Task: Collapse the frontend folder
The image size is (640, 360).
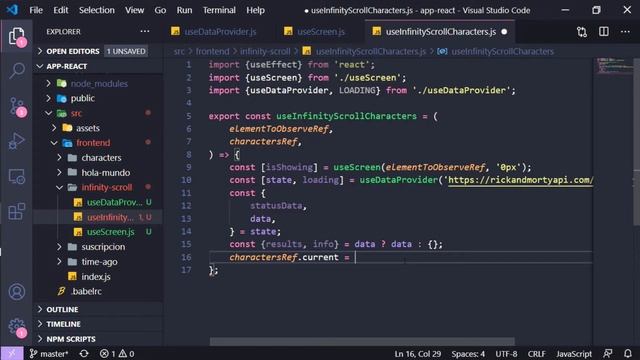Action: click(x=93, y=143)
